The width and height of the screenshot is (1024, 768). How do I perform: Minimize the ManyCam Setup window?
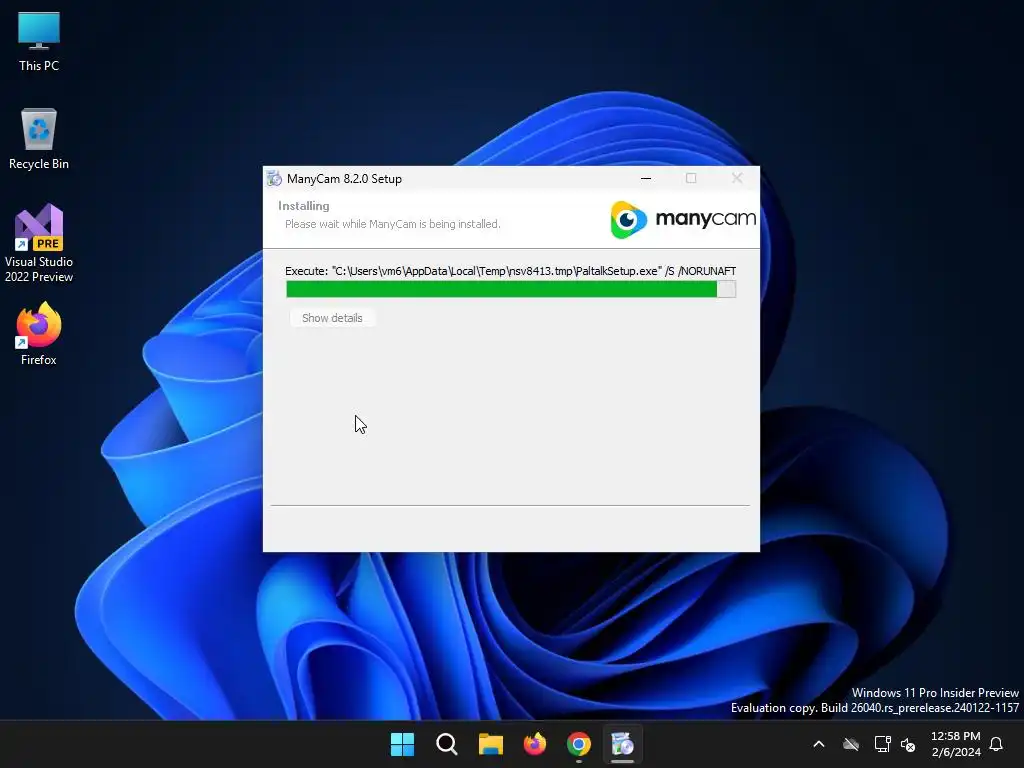pyautogui.click(x=646, y=178)
